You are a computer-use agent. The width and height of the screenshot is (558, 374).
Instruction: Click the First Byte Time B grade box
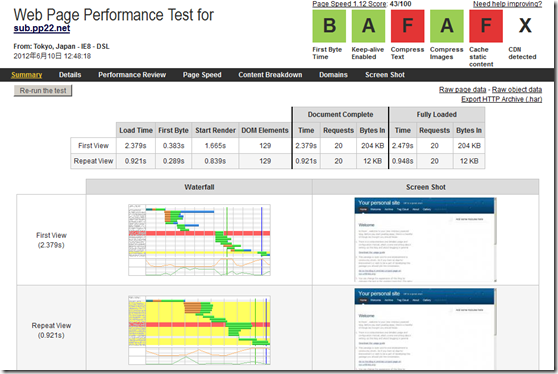click(329, 26)
